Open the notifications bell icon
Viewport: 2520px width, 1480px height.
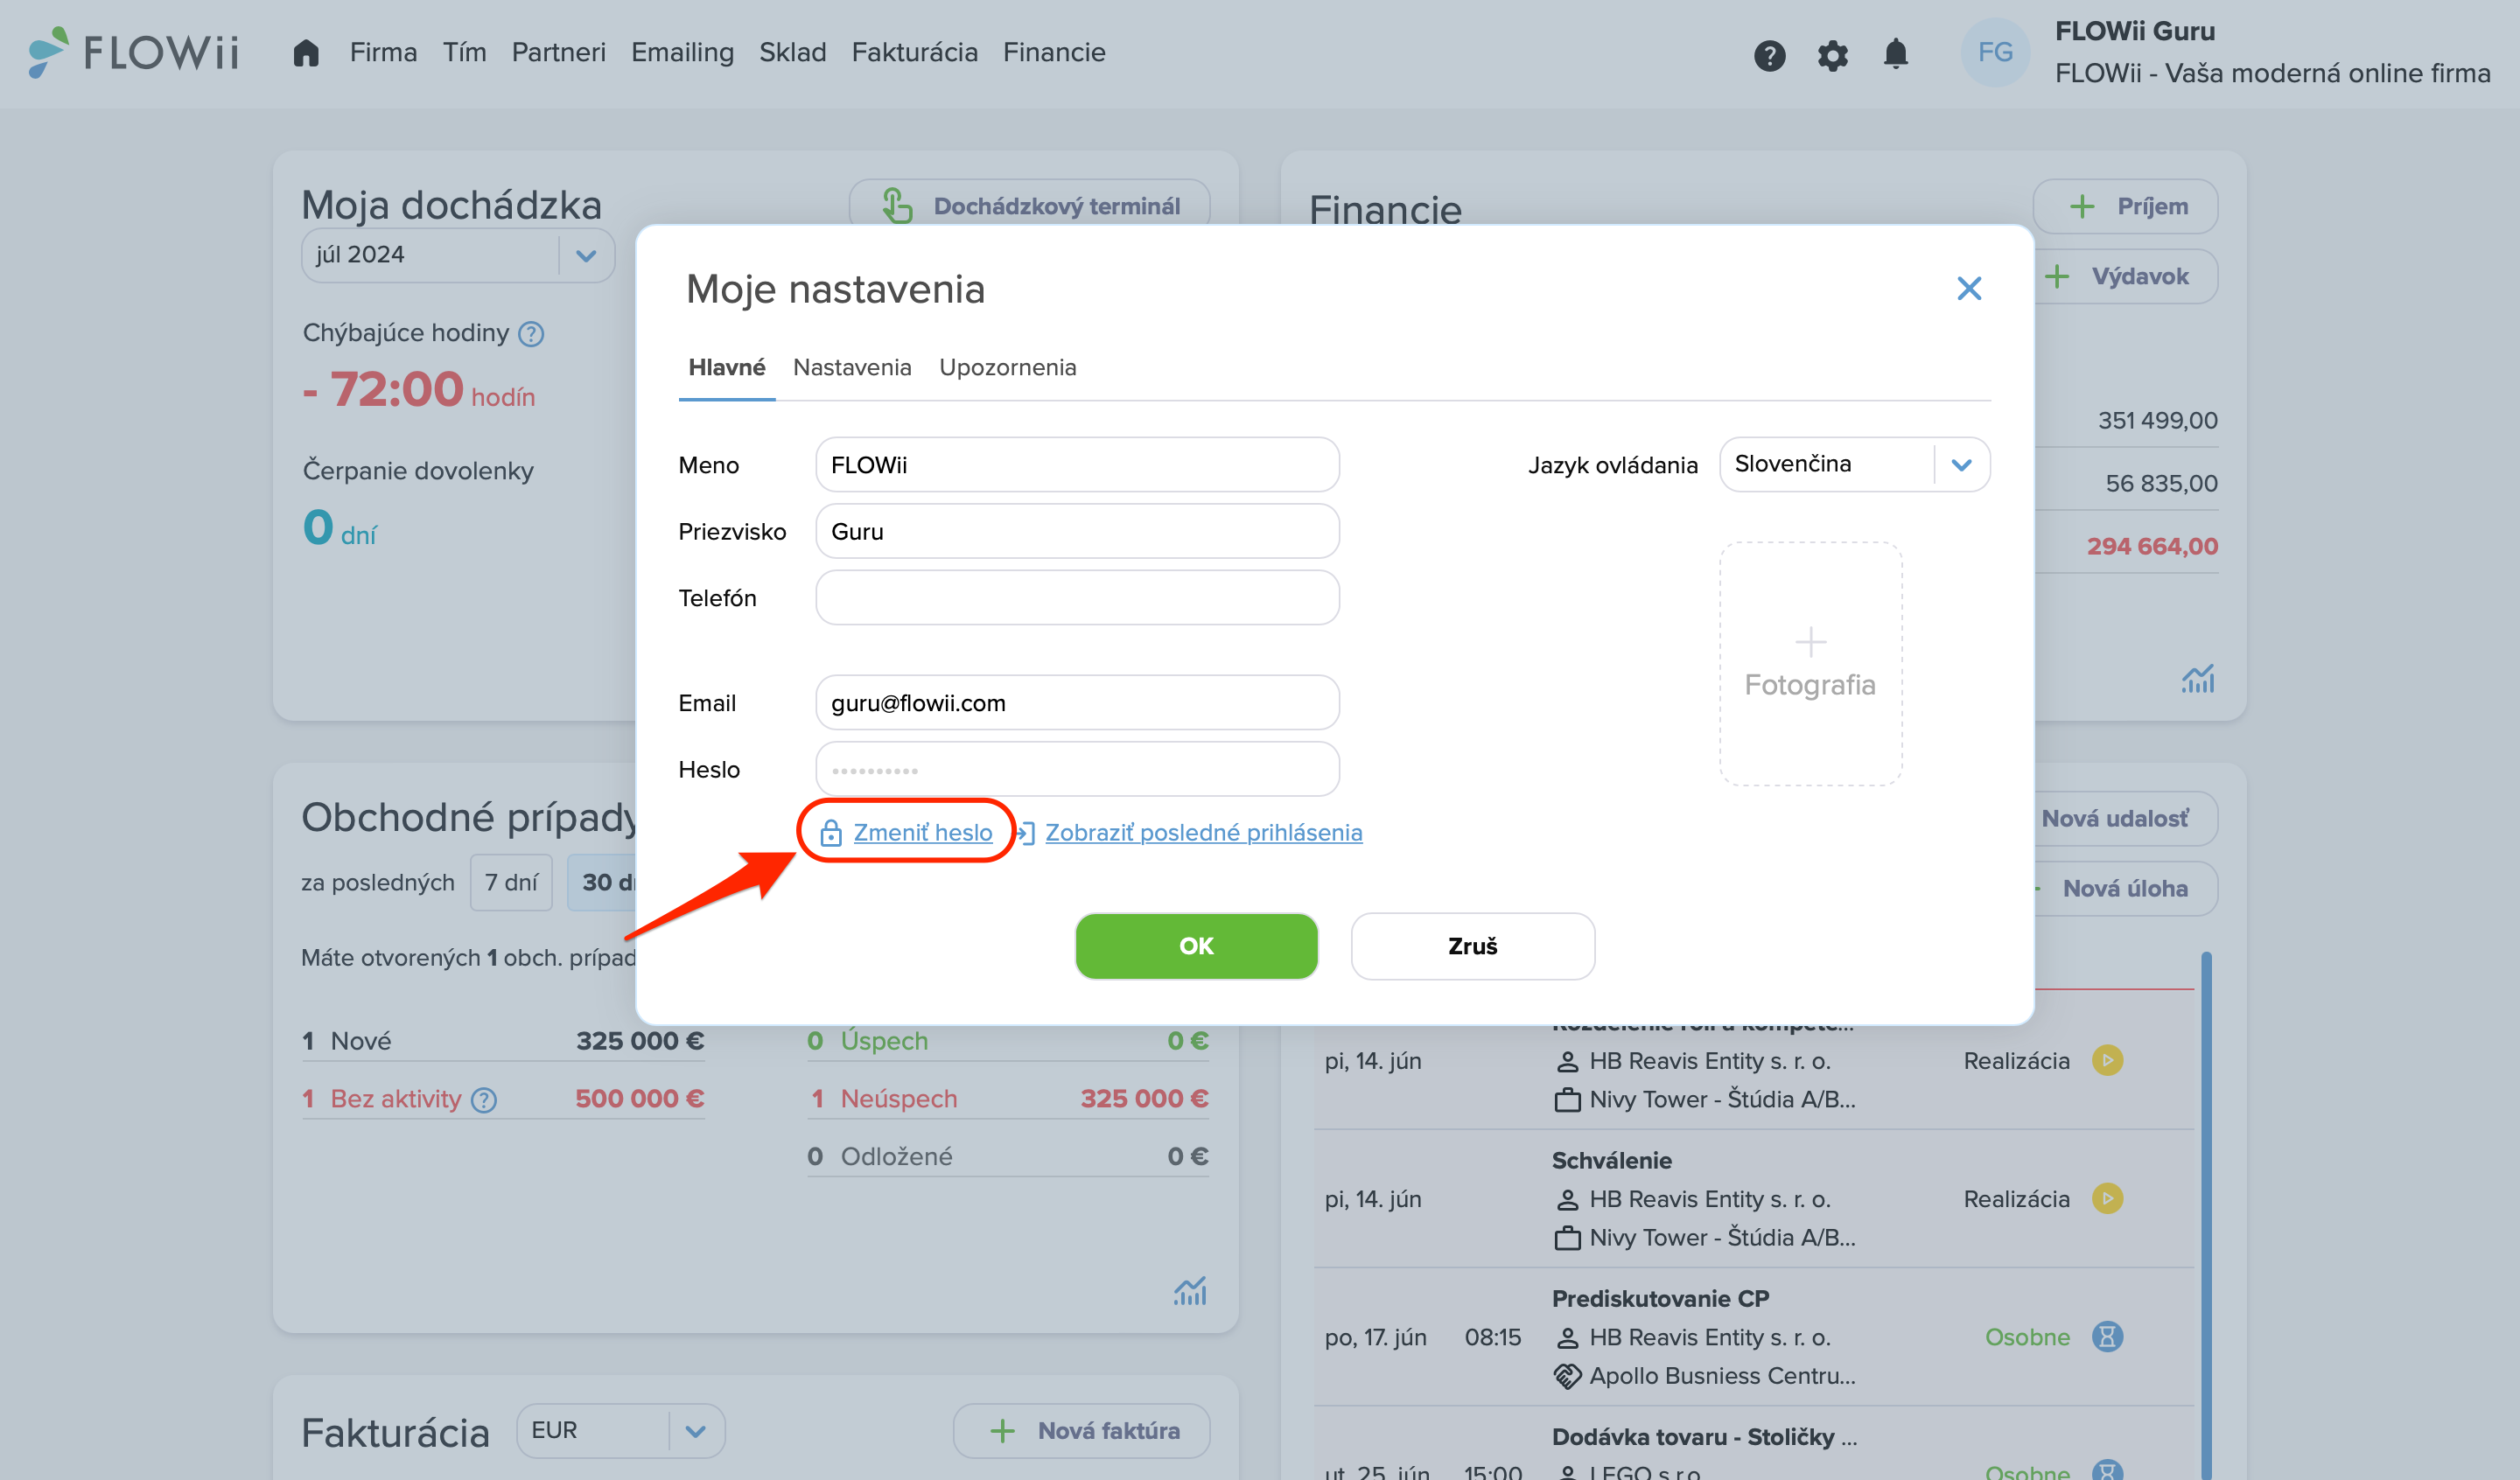[1895, 54]
